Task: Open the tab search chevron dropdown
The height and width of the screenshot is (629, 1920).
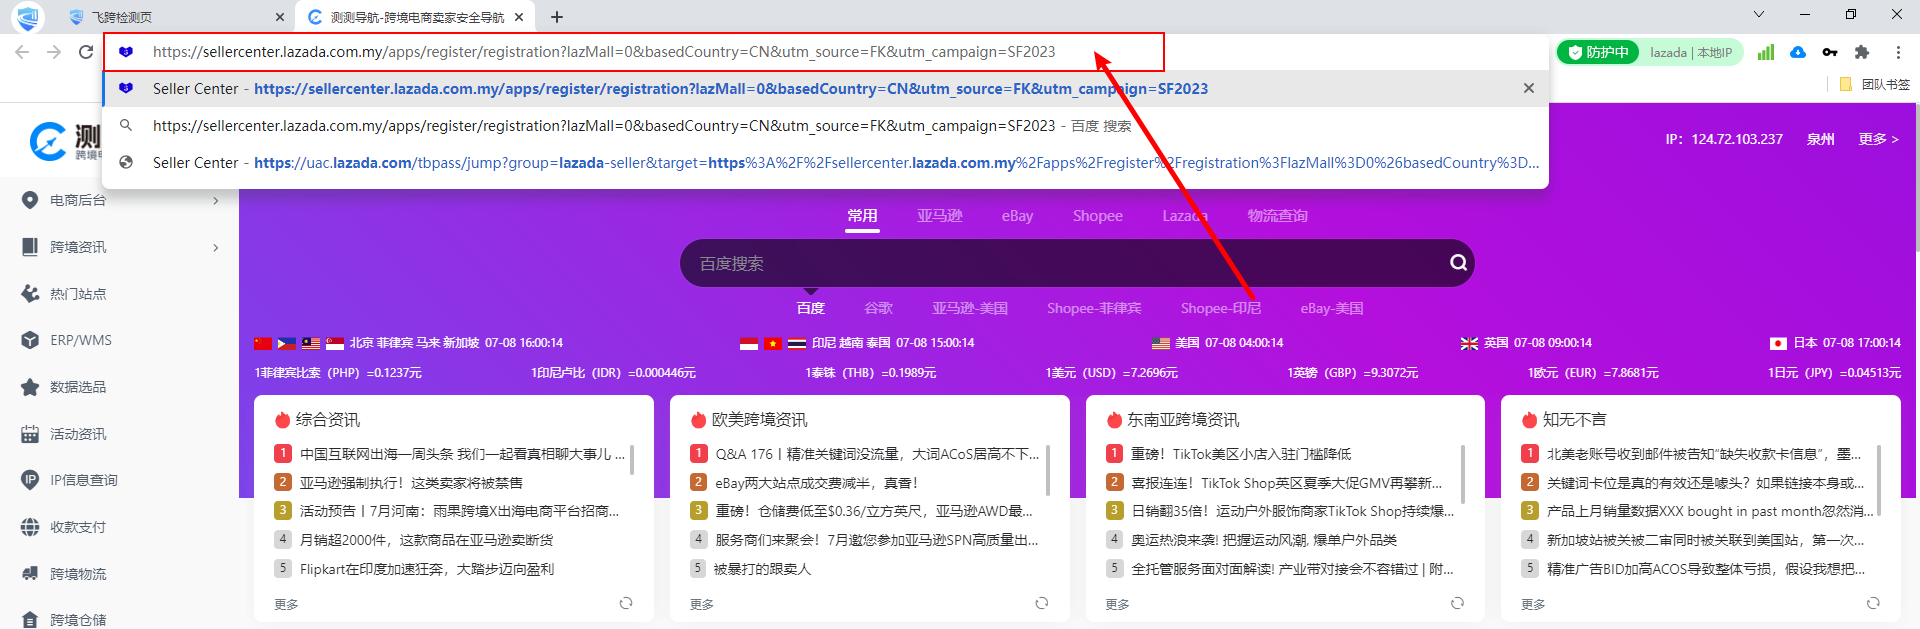Action: coord(1759,15)
